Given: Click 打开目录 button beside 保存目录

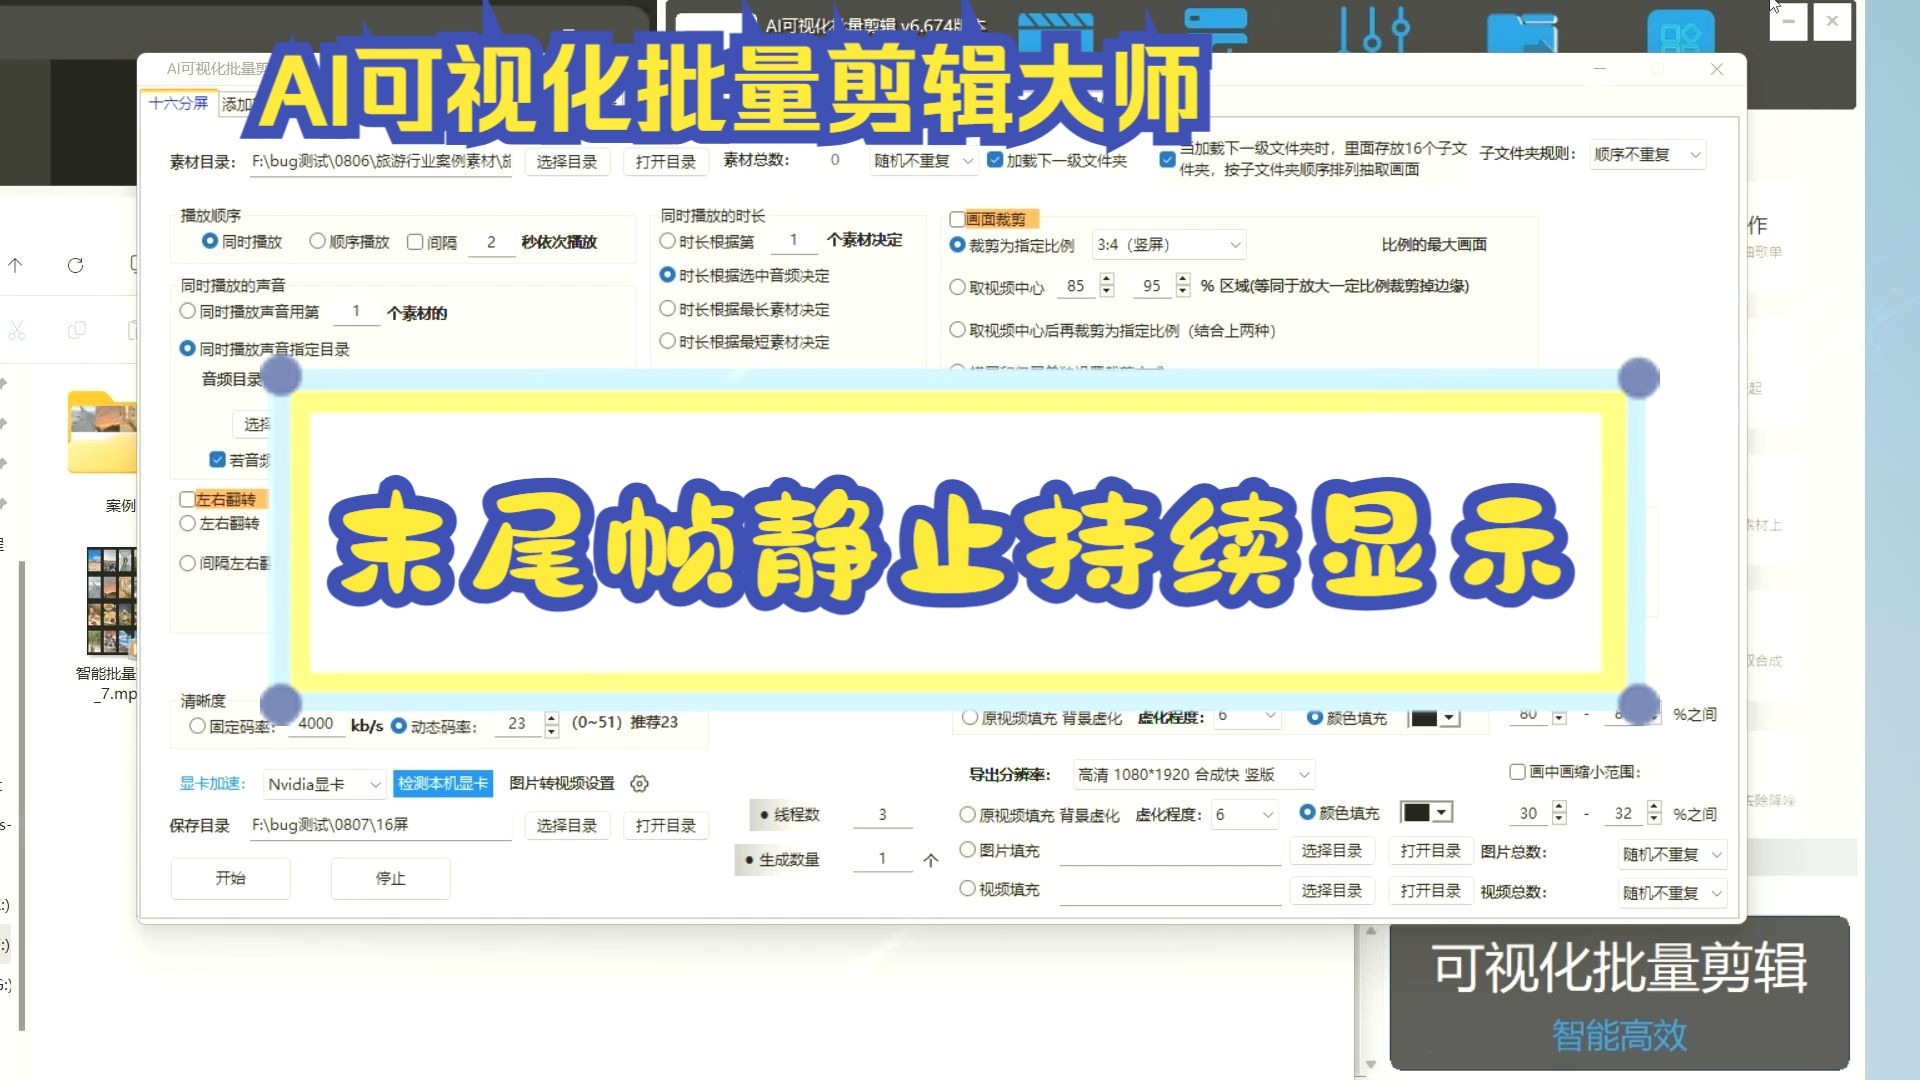Looking at the screenshot, I should [665, 826].
